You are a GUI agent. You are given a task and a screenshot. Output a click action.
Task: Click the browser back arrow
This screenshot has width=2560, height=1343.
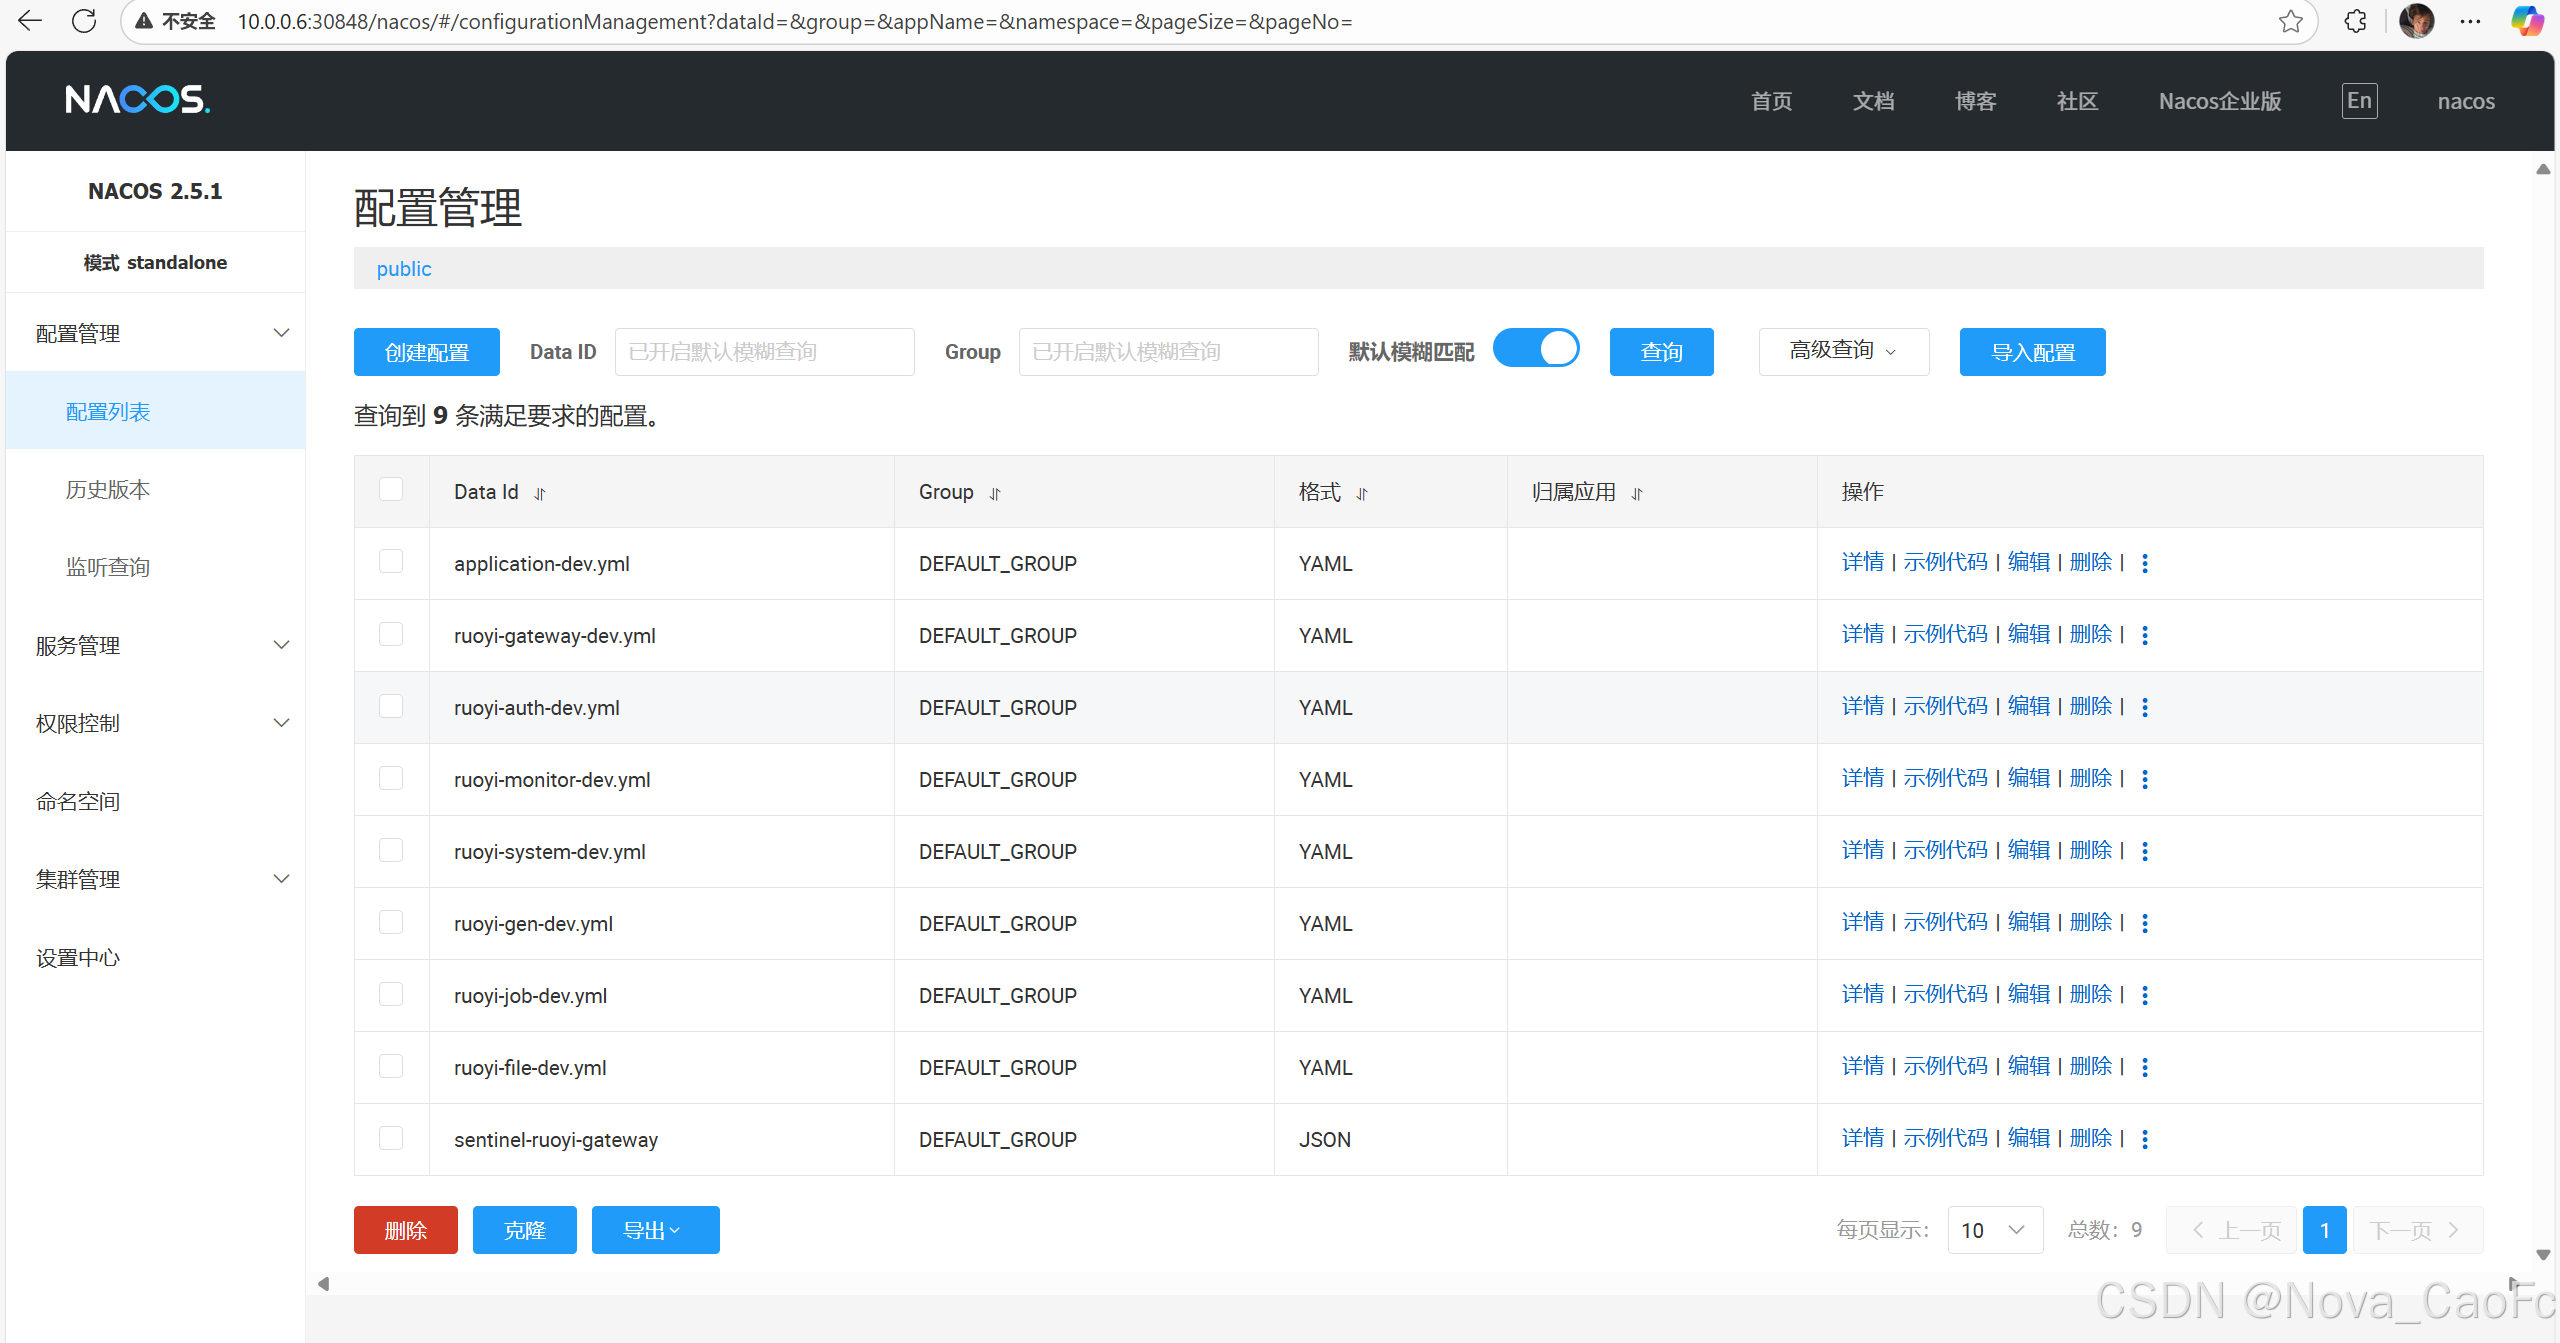30,21
